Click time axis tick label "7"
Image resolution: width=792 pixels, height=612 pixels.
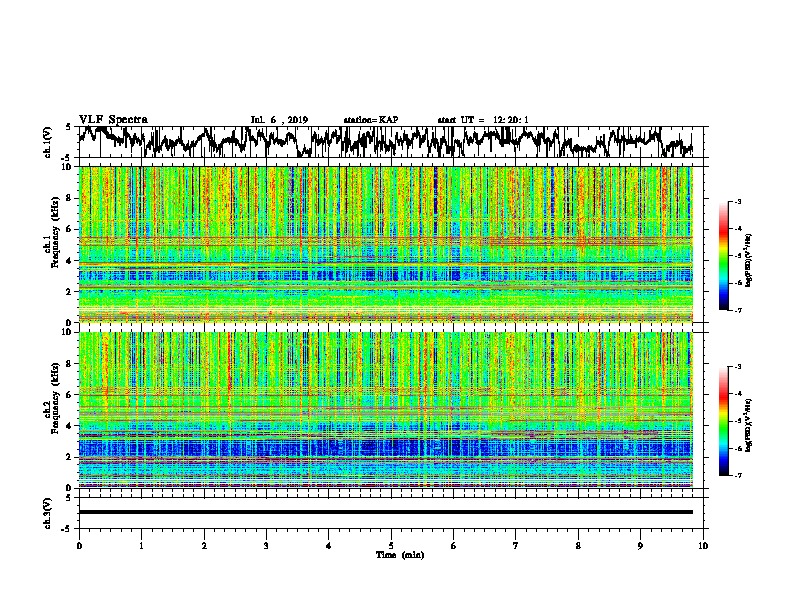click(x=516, y=546)
